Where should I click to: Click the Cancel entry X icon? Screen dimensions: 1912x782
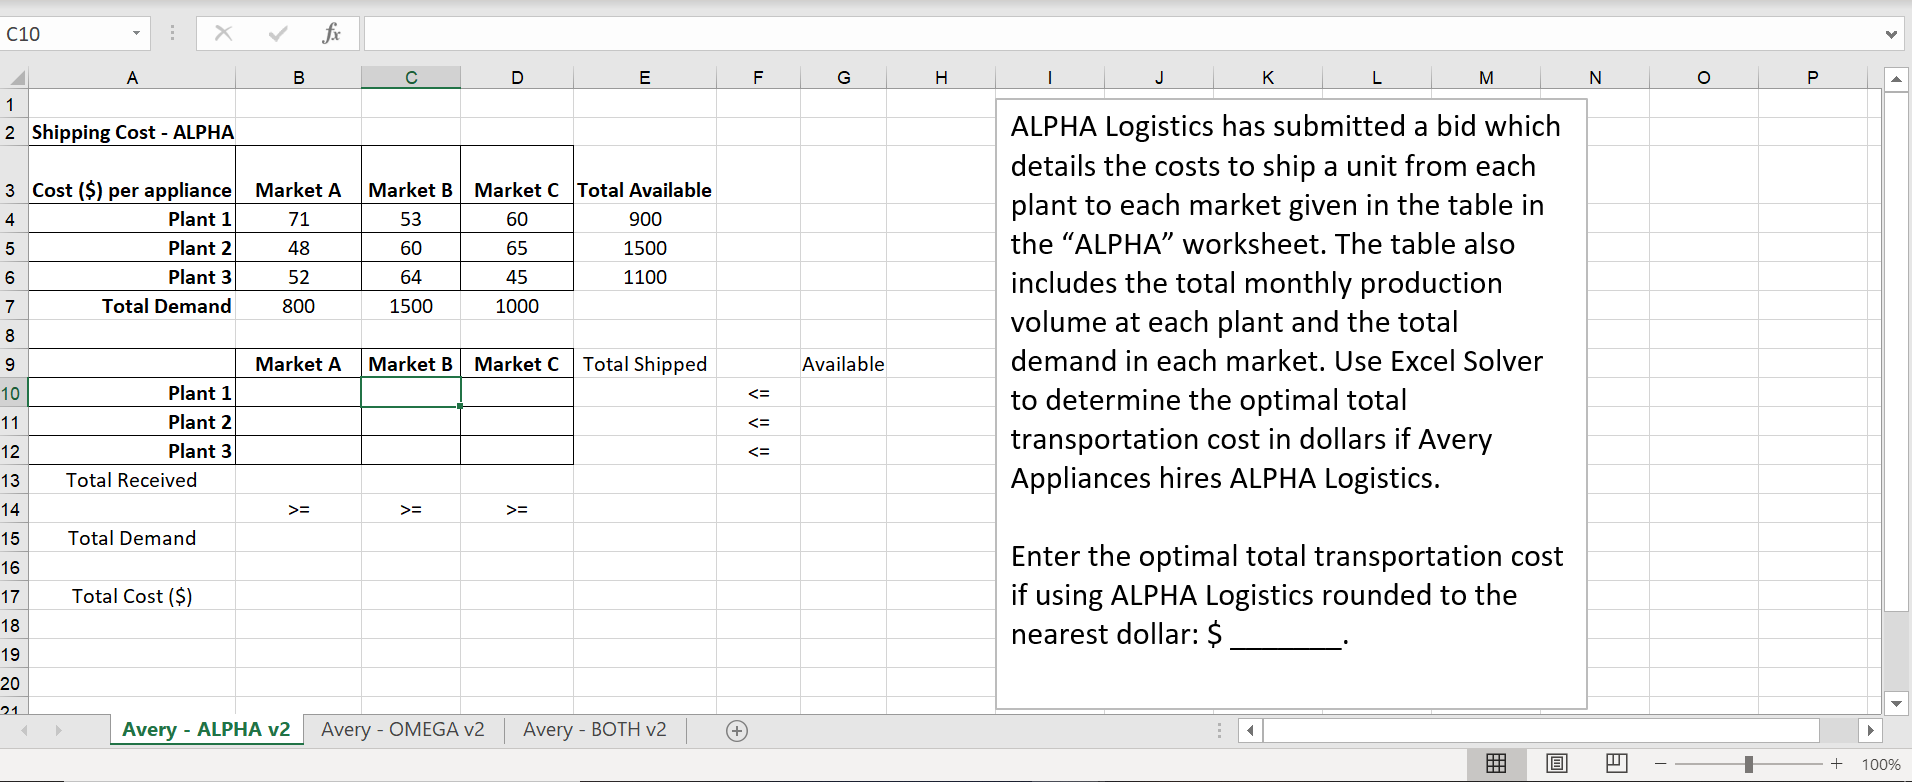click(x=223, y=34)
